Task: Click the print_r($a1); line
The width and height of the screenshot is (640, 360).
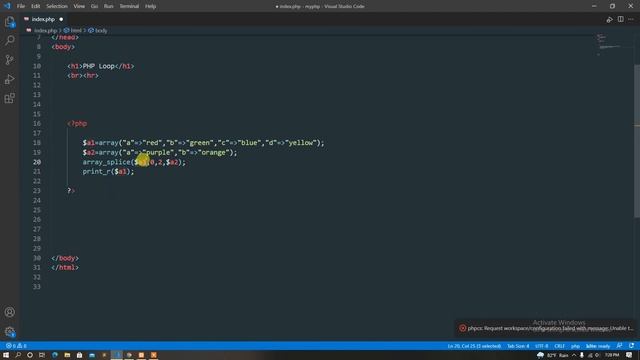Action: coord(108,171)
